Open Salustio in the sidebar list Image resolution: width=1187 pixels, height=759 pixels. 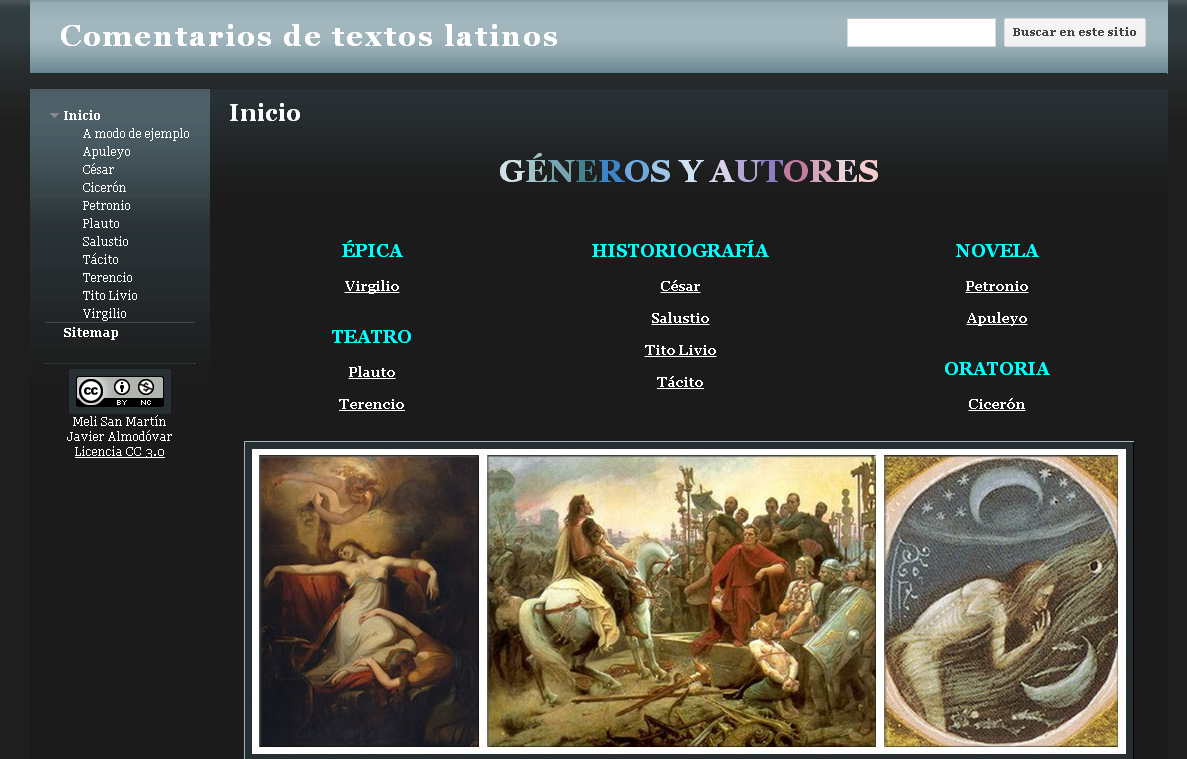pyautogui.click(x=106, y=241)
